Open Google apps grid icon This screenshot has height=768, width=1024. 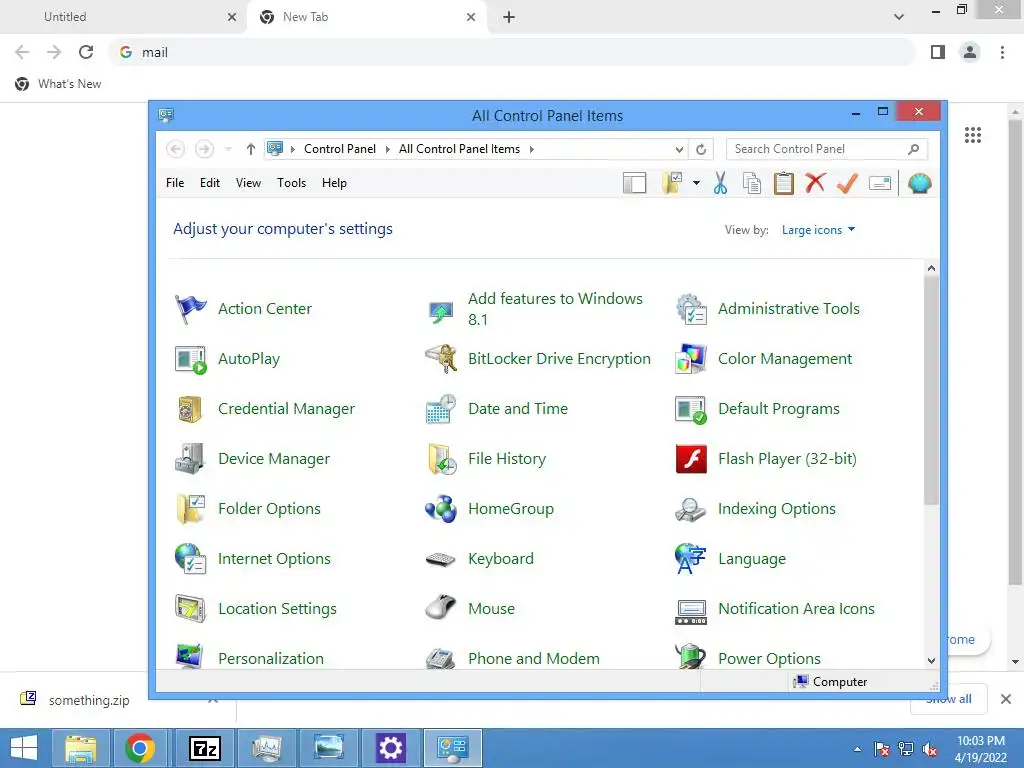tap(973, 135)
